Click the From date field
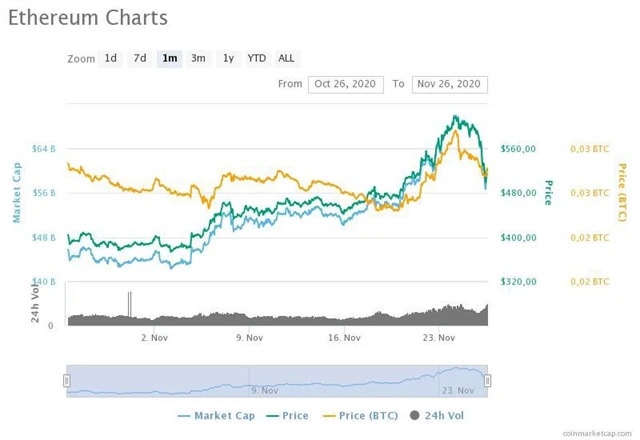640x440 pixels. pyautogui.click(x=345, y=84)
